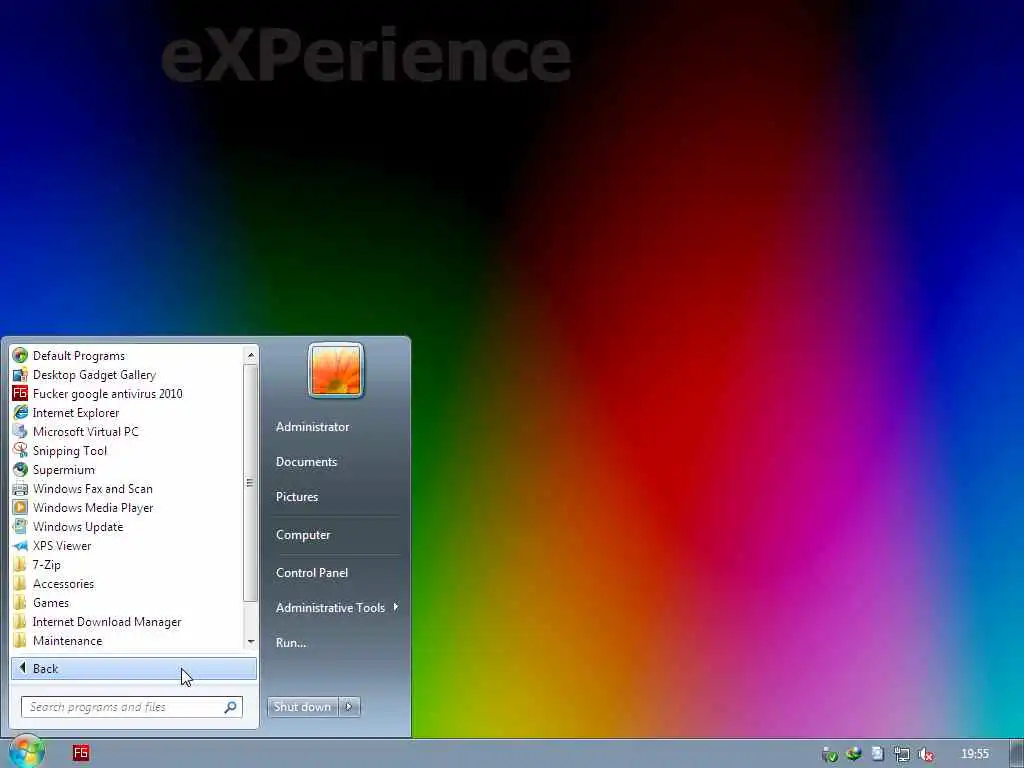Open the Run... dialog
This screenshot has width=1024, height=768.
point(291,643)
